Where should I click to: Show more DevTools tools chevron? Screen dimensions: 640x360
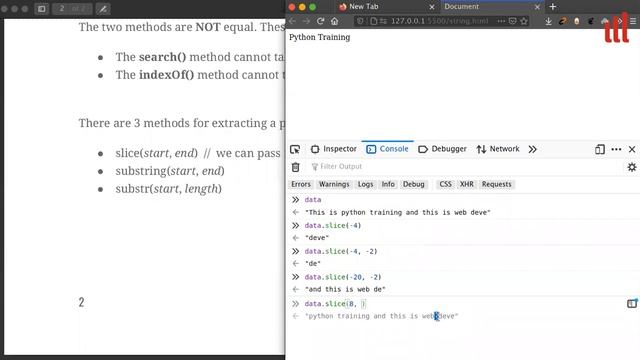(532, 149)
